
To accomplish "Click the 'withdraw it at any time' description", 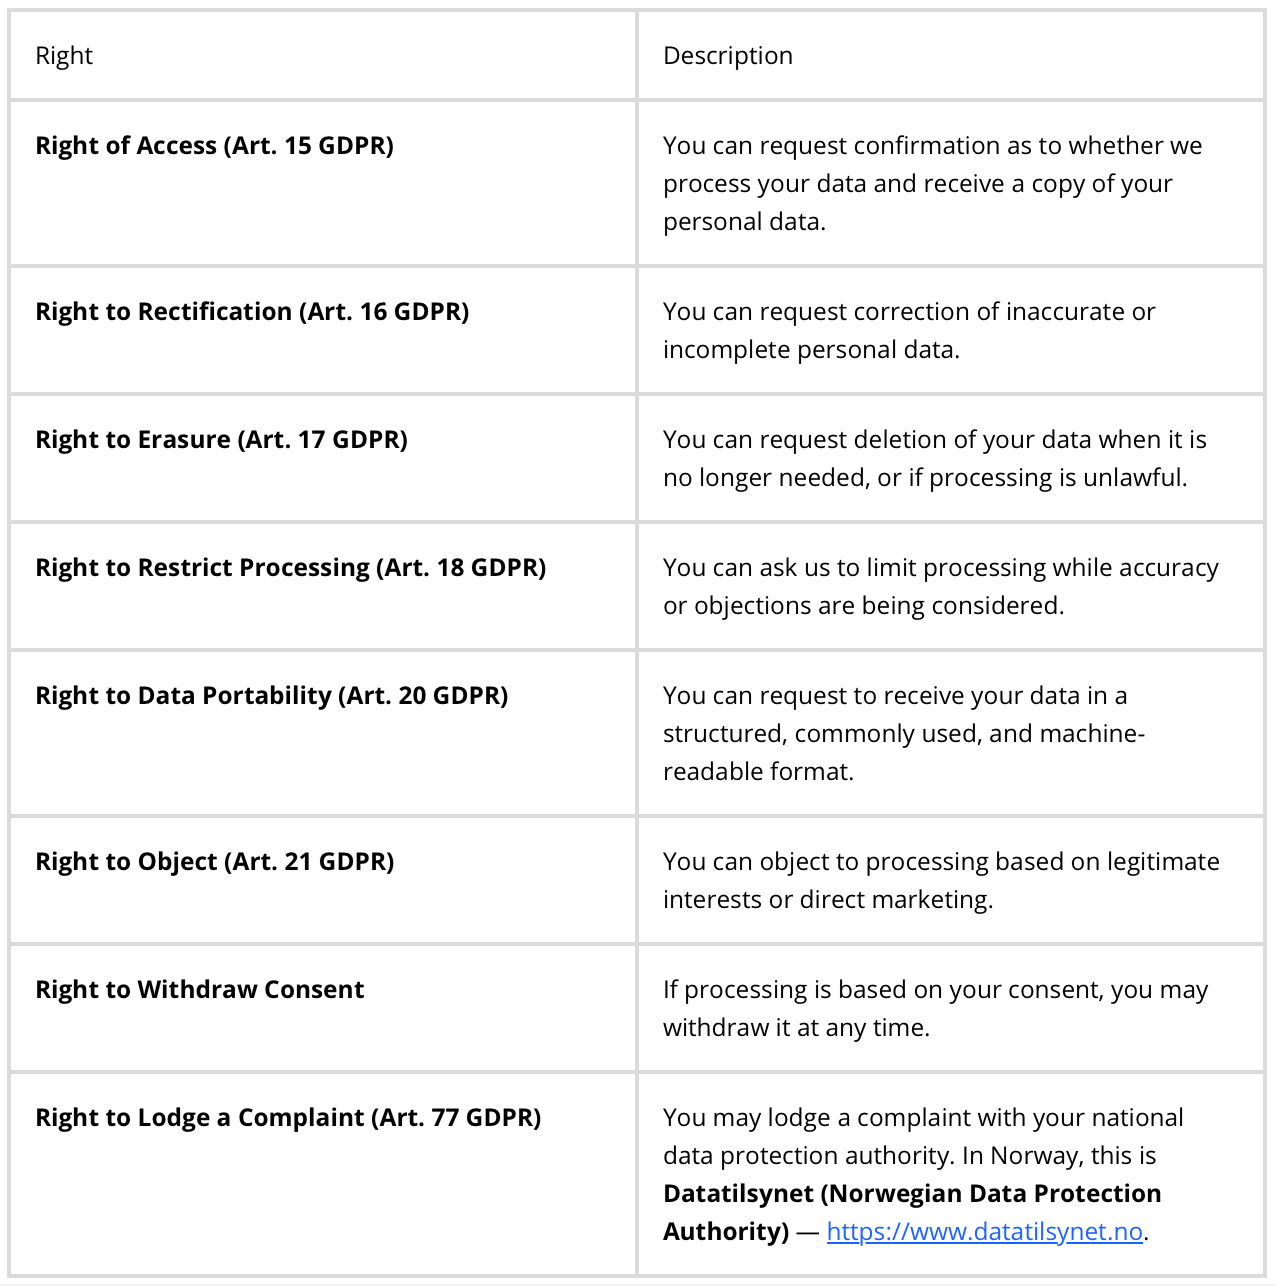I will [x=935, y=1009].
